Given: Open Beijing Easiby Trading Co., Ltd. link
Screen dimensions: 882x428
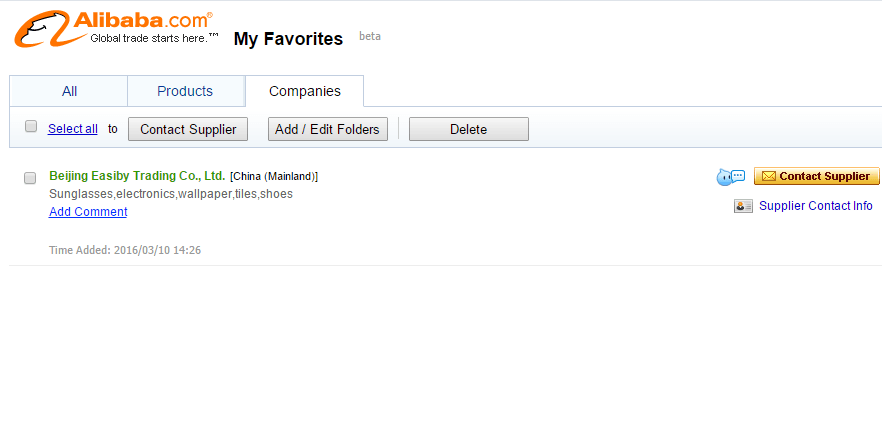Looking at the screenshot, I should (137, 176).
